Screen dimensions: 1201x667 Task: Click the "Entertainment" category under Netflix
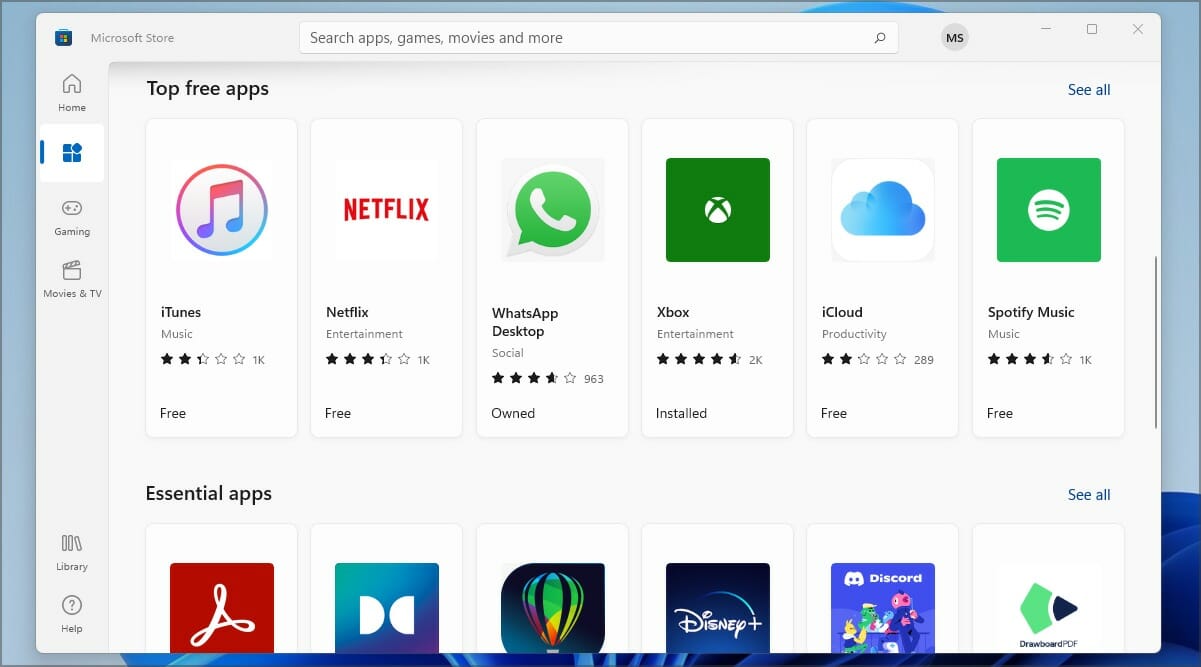pyautogui.click(x=364, y=334)
